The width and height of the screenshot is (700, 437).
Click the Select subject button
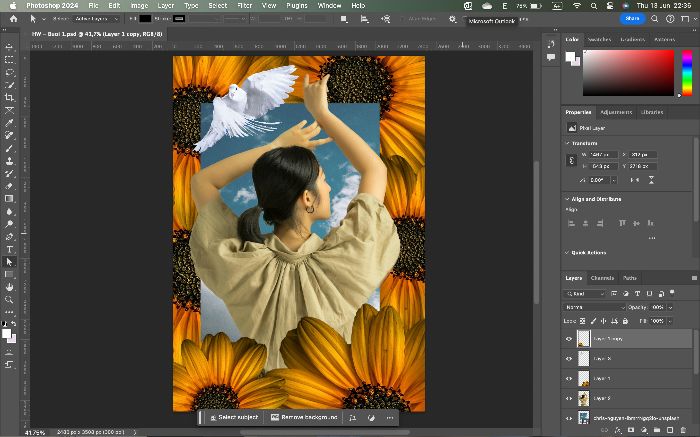click(234, 418)
